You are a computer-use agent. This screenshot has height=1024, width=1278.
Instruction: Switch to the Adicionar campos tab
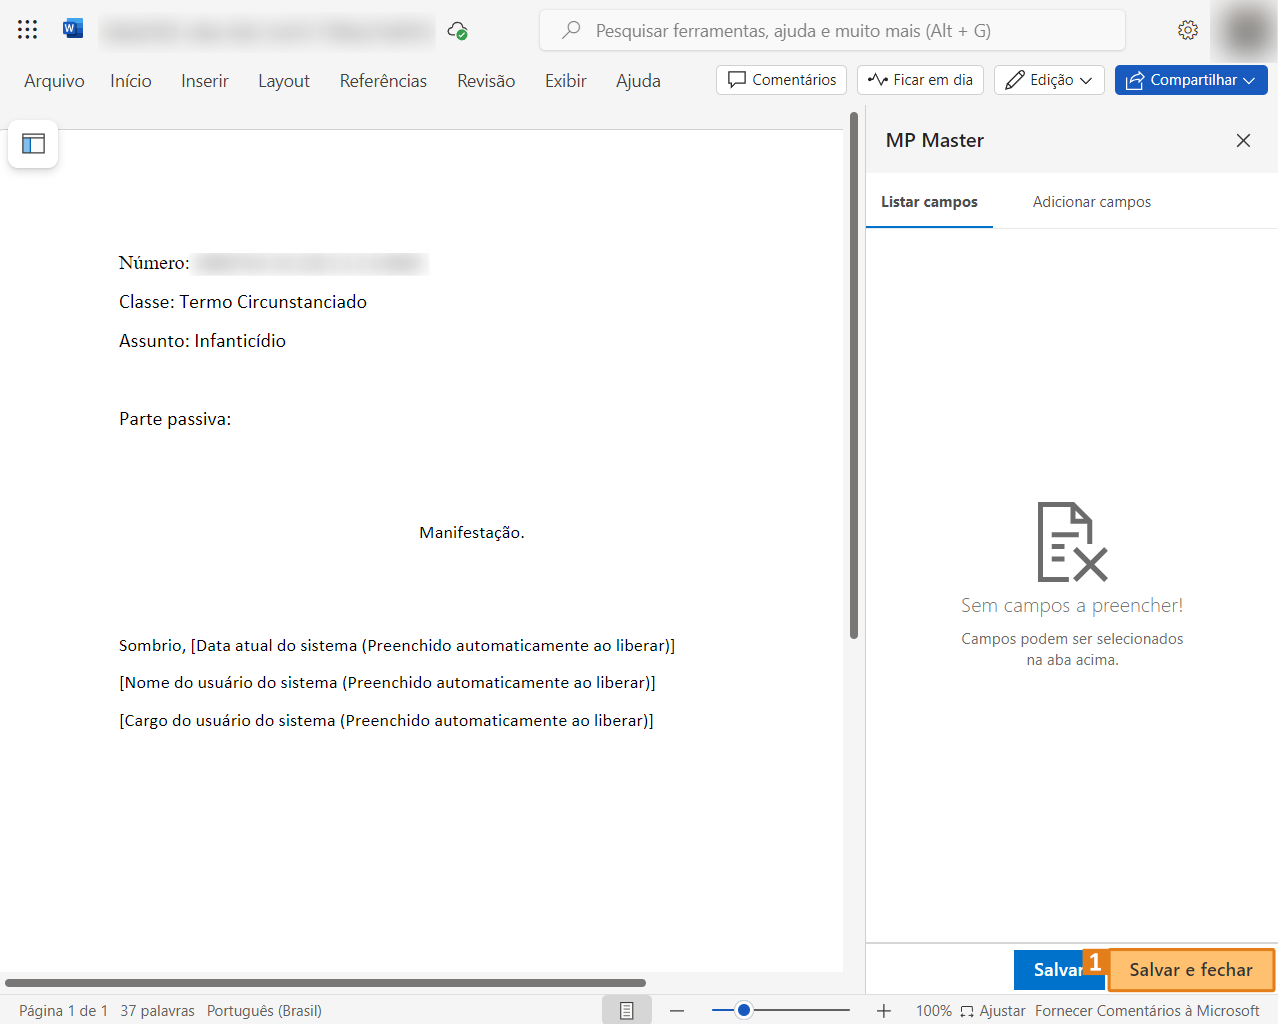pos(1091,202)
